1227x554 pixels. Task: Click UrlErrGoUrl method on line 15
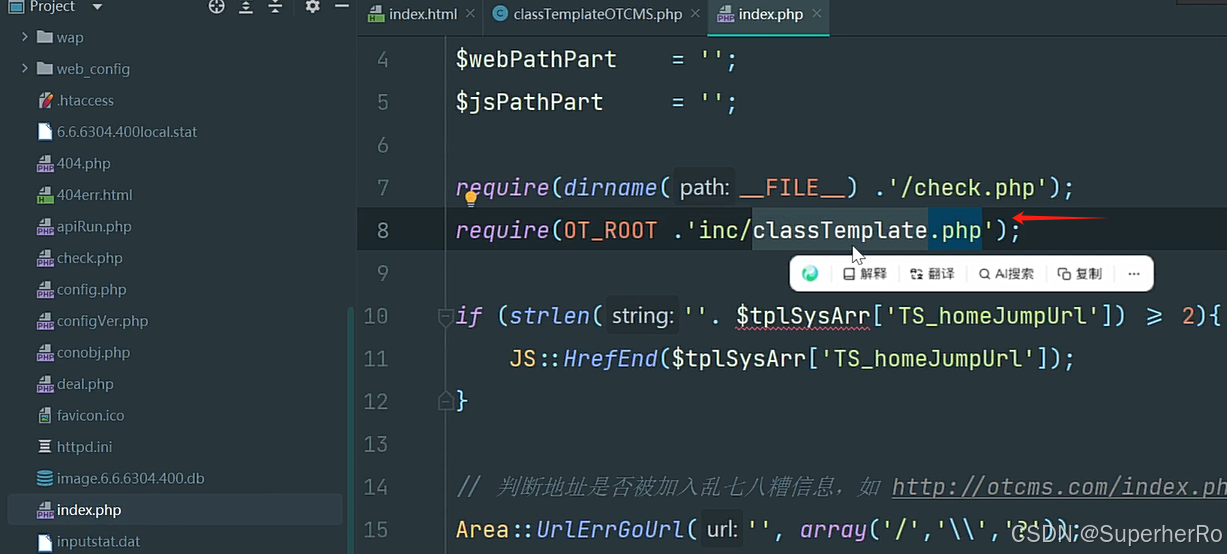pos(611,528)
